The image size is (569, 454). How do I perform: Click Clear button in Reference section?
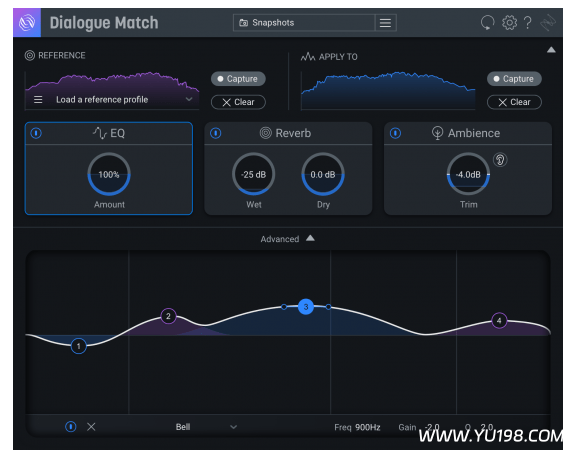tap(238, 102)
